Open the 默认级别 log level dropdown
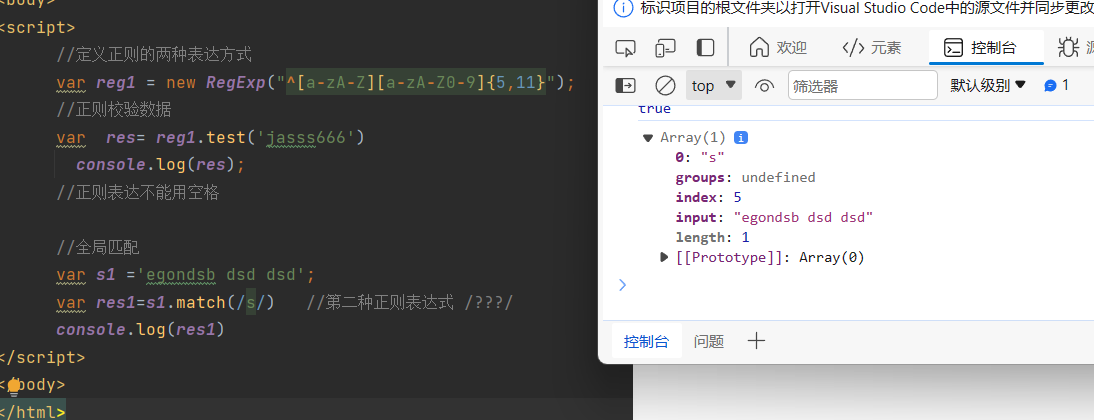This screenshot has width=1094, height=420. 988,85
